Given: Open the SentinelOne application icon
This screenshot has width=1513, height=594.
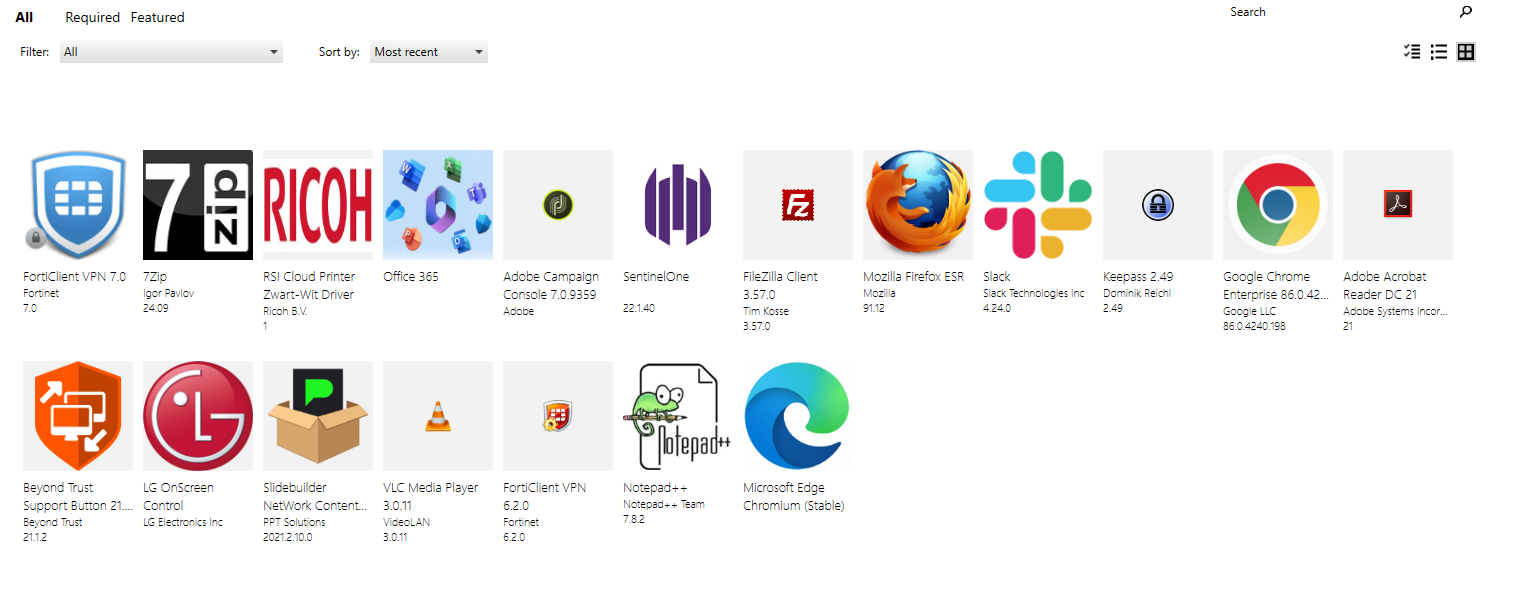Looking at the screenshot, I should coord(678,205).
